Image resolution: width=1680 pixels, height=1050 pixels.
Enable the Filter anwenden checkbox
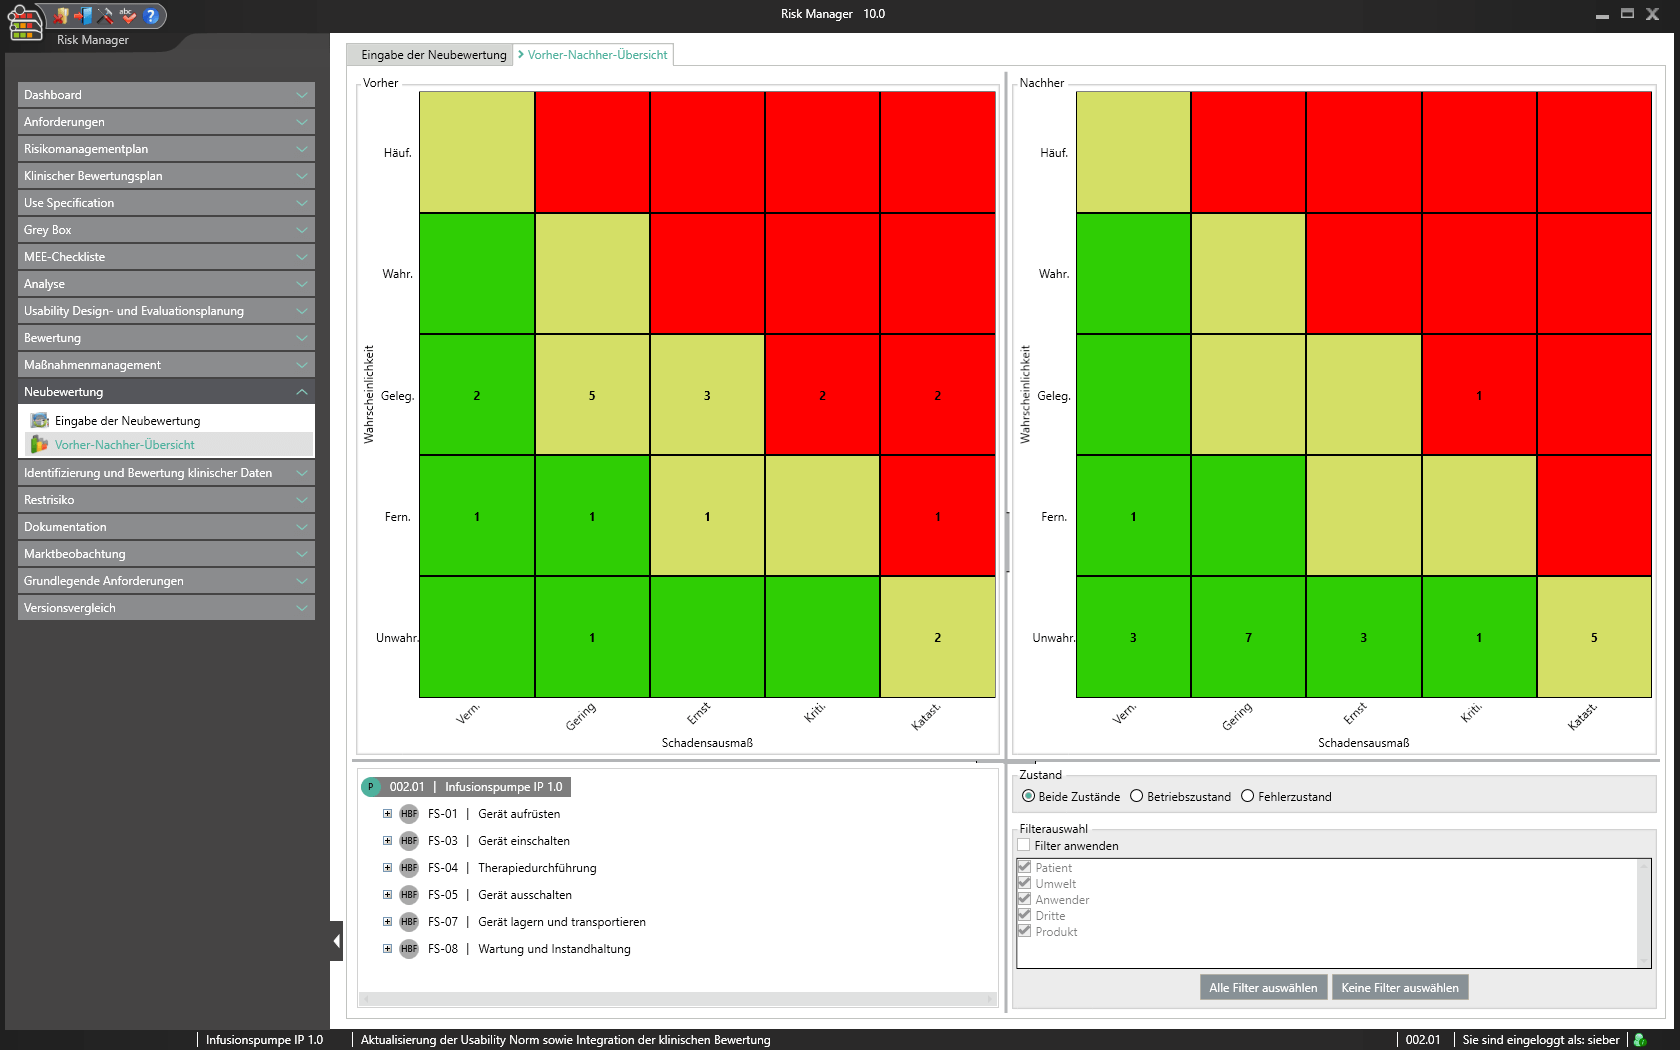click(1023, 846)
